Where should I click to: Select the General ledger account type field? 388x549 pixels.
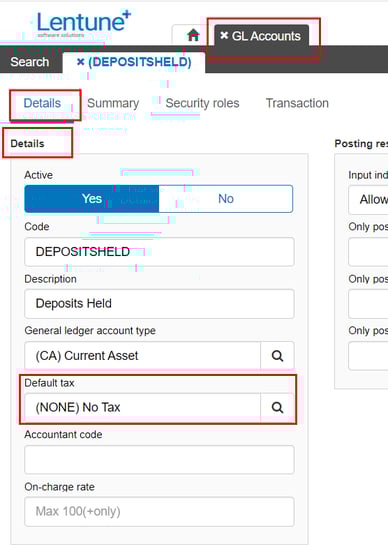point(143,356)
